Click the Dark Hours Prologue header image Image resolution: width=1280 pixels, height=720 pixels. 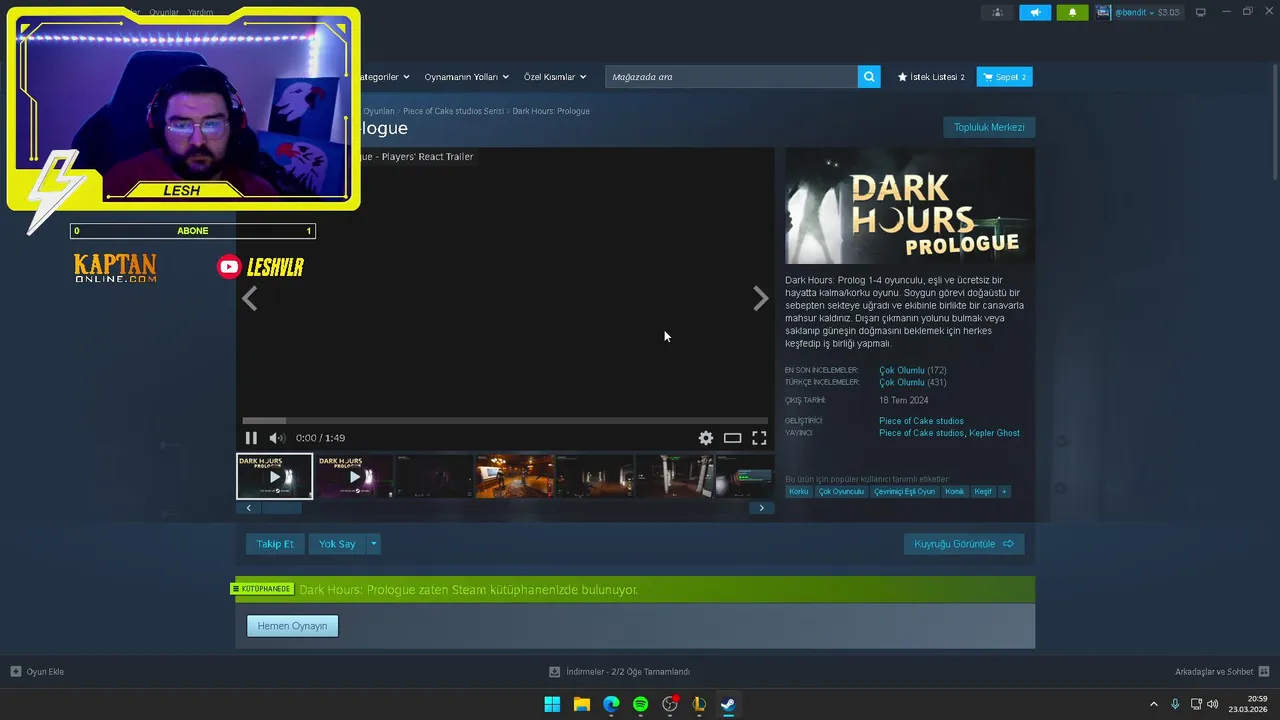[x=910, y=206]
